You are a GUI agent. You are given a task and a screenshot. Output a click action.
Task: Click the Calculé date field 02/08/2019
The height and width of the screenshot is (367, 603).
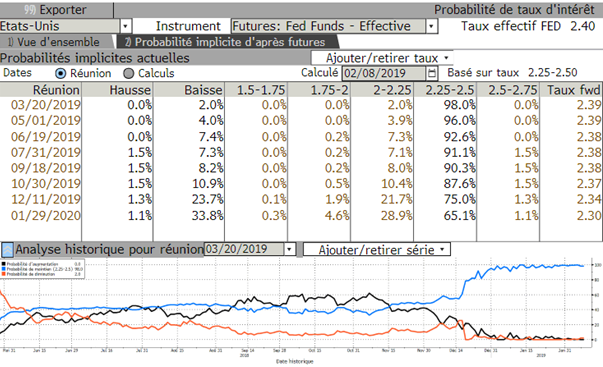coord(383,73)
